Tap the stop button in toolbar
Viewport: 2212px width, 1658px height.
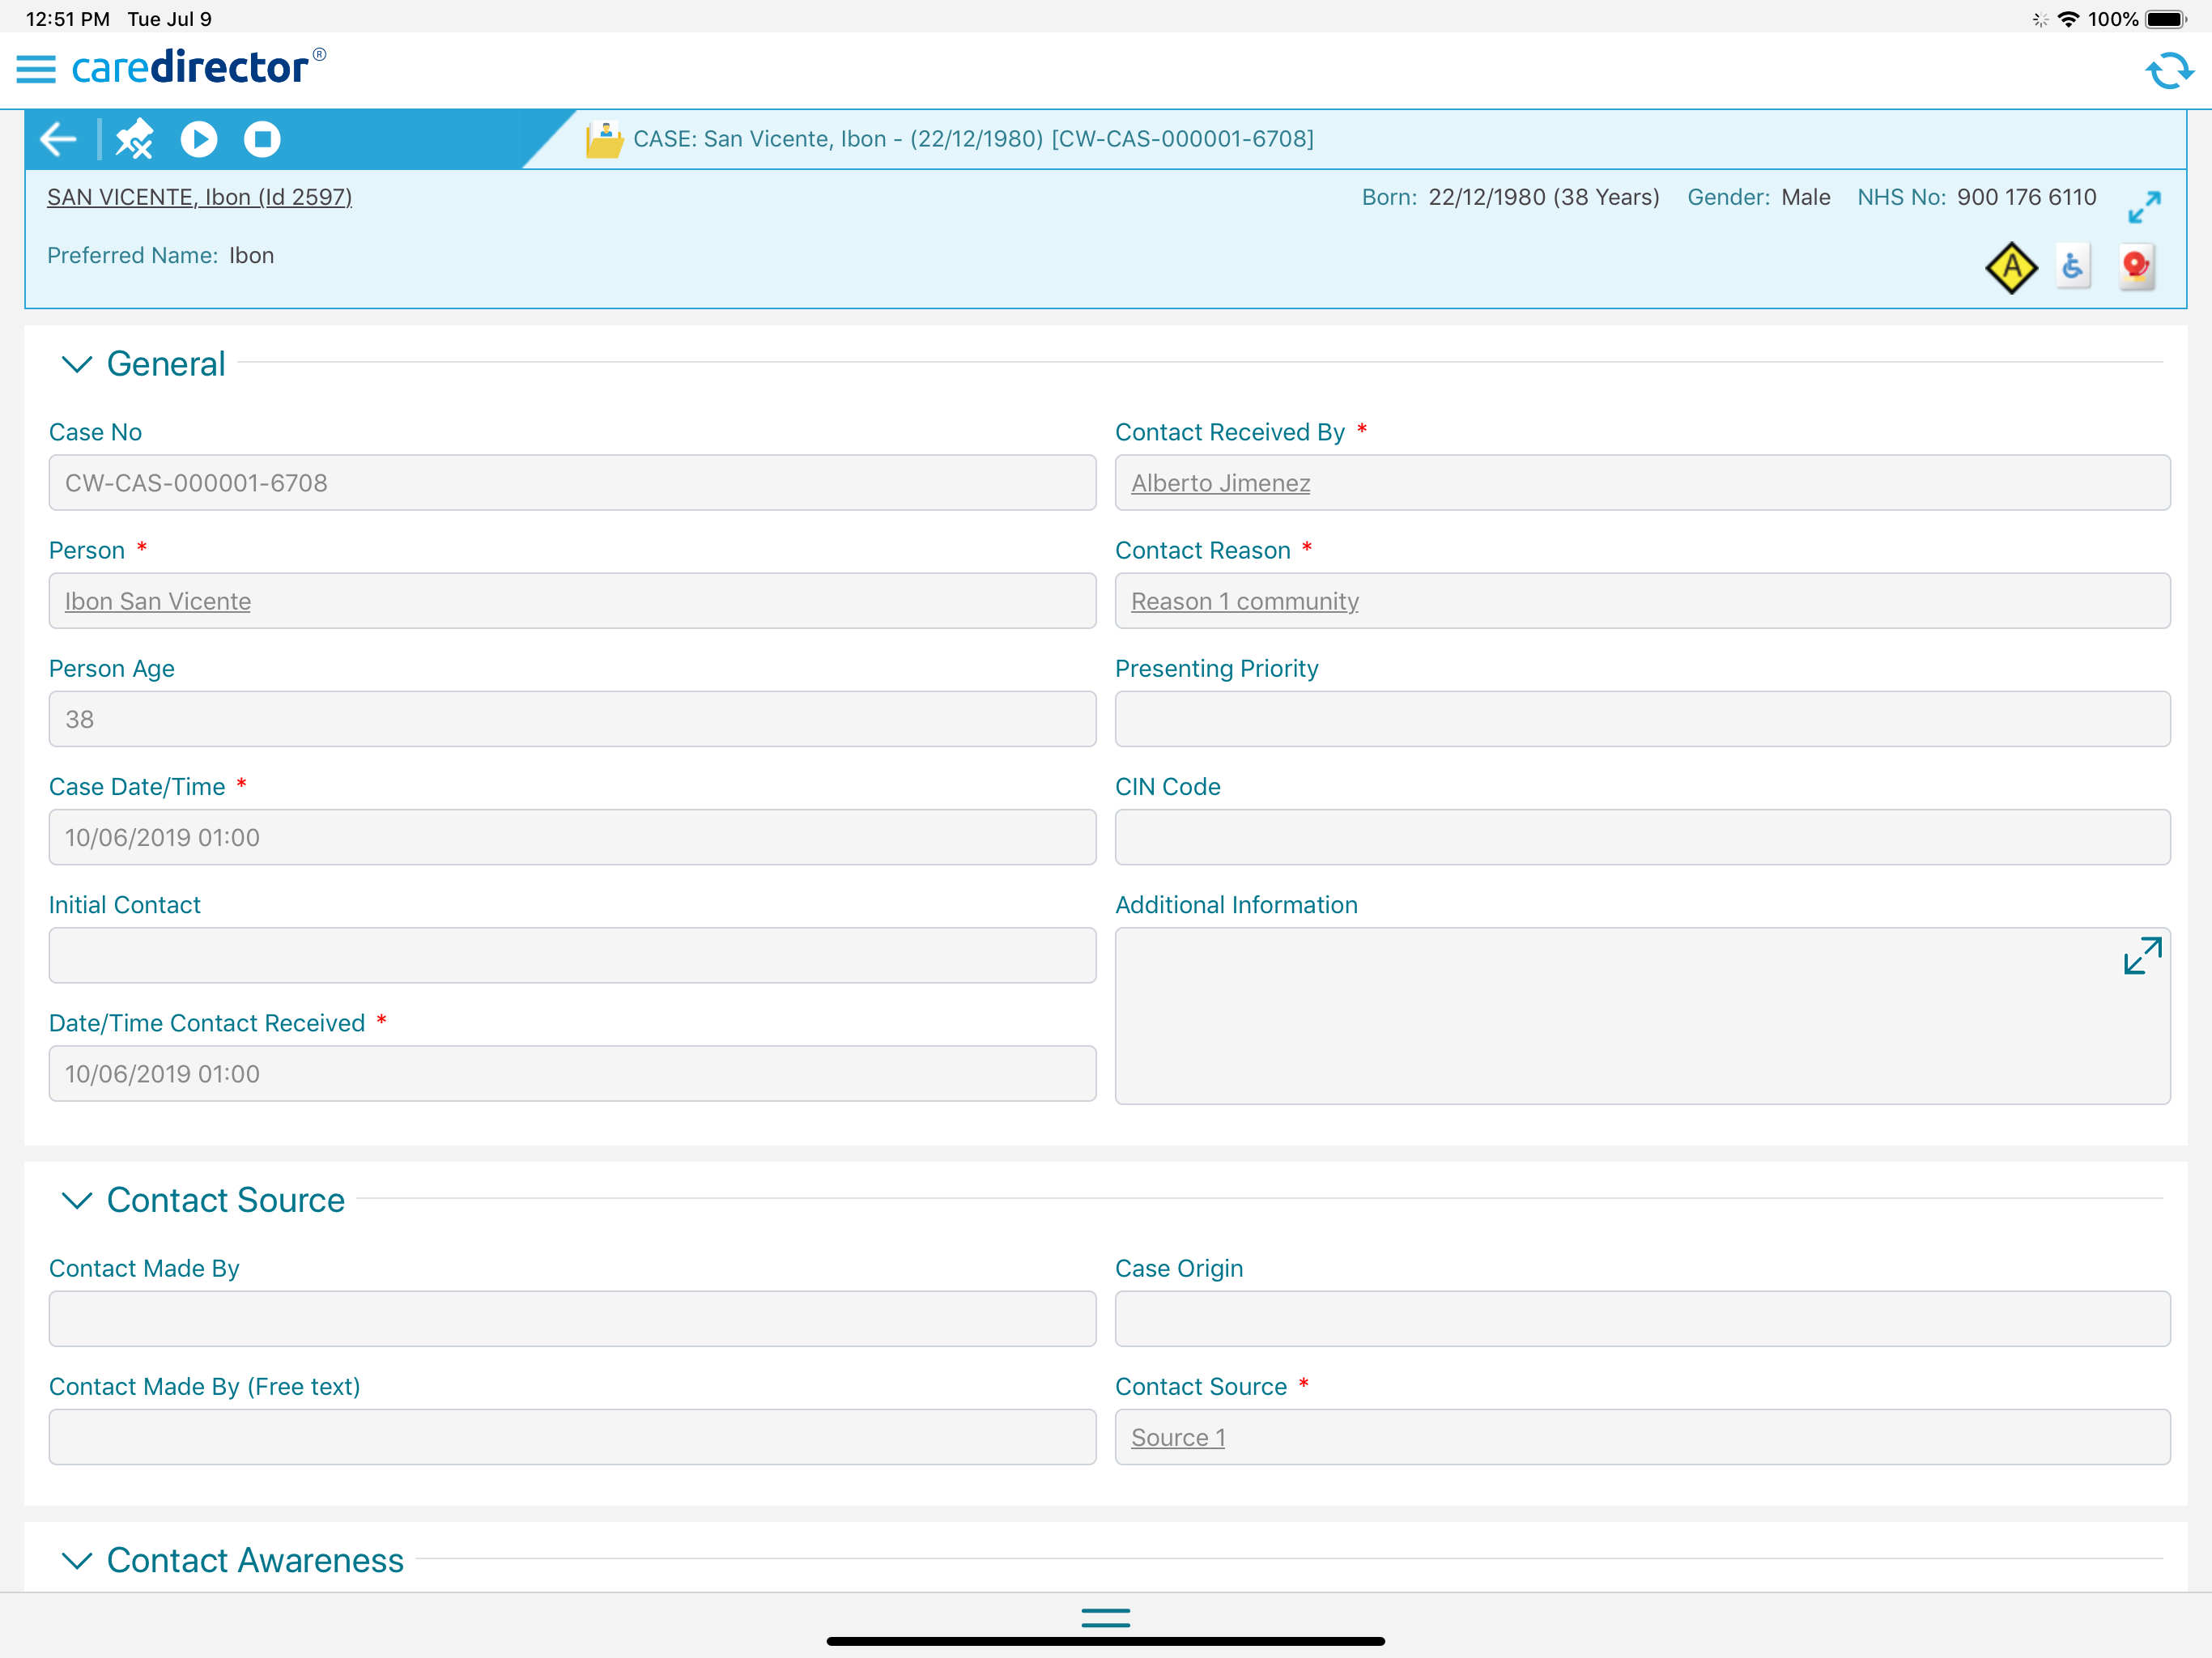(x=262, y=139)
